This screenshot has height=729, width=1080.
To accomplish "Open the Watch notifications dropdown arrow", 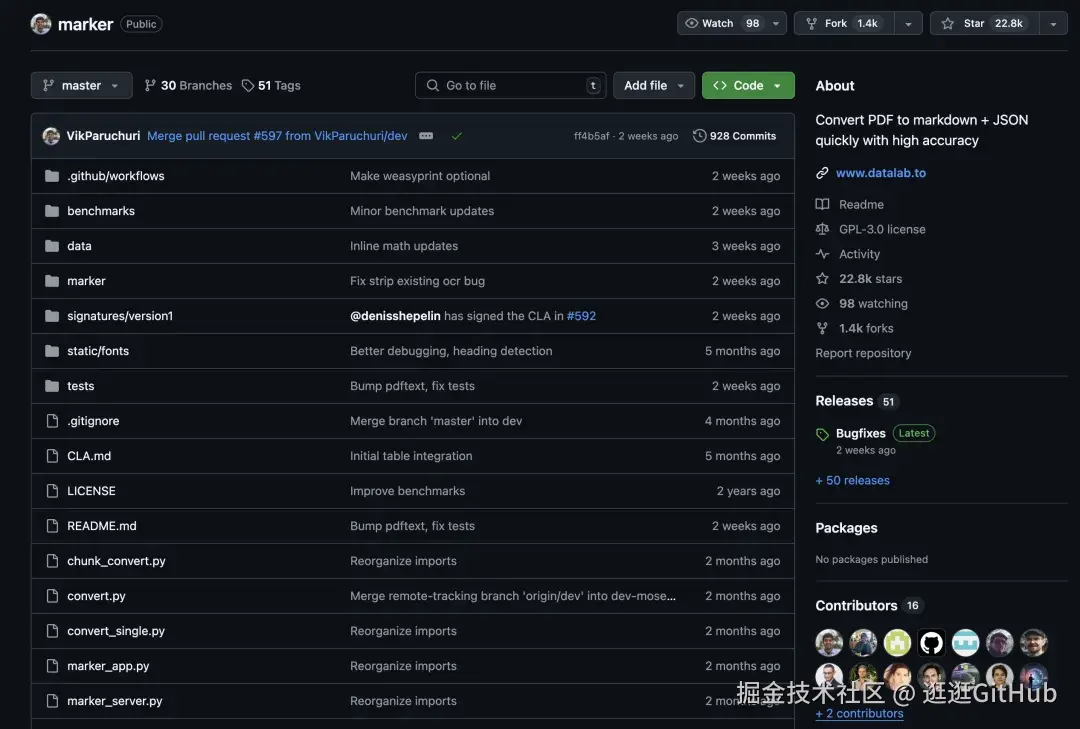I will (776, 23).
